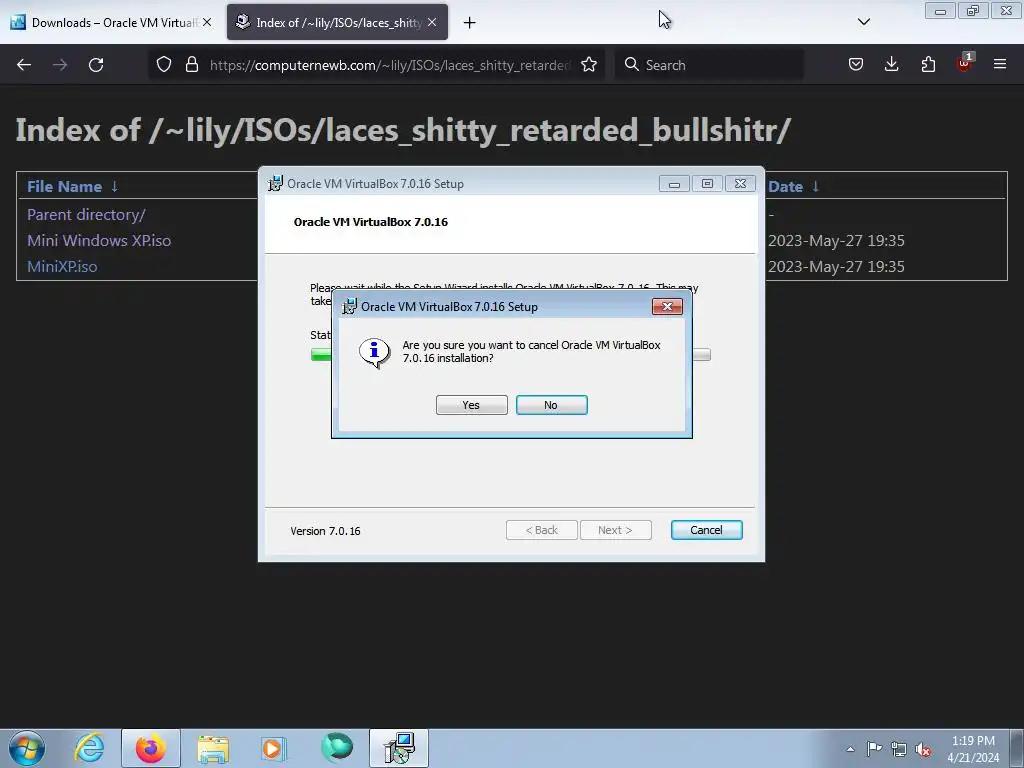Open the Windows Start menu
The width and height of the screenshot is (1024, 768).
[27, 748]
